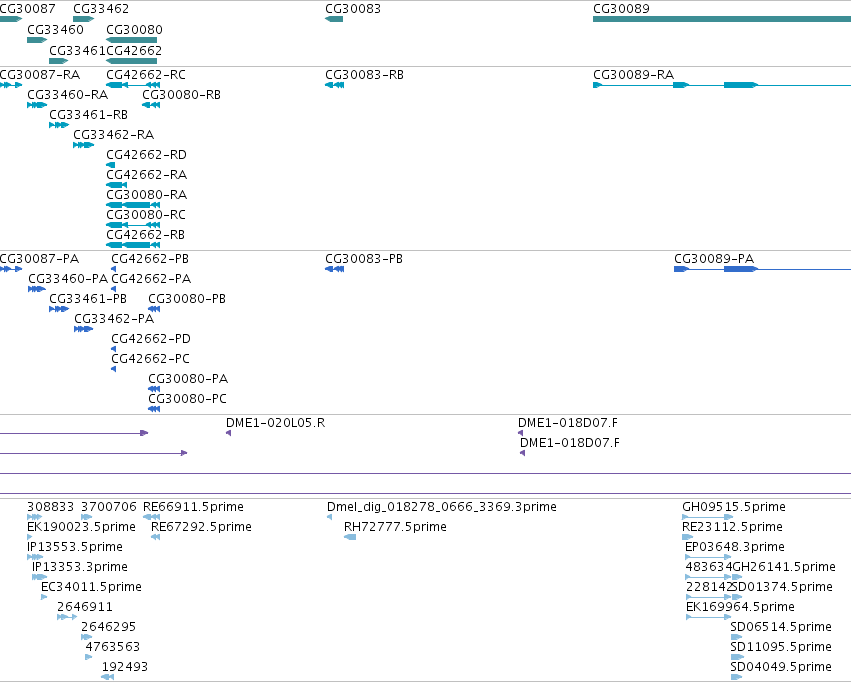Image resolution: width=851 pixels, height=682 pixels.
Task: Select the CG30089 gene label
Action: tap(621, 9)
